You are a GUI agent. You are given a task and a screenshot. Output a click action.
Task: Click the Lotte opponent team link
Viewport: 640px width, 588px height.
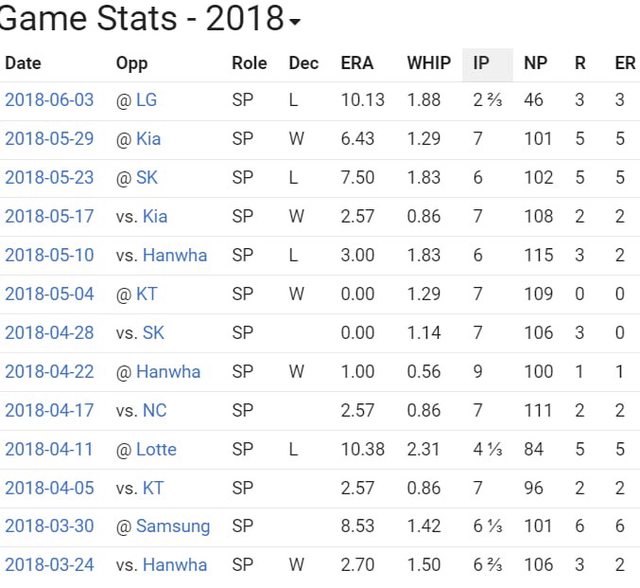pos(156,449)
